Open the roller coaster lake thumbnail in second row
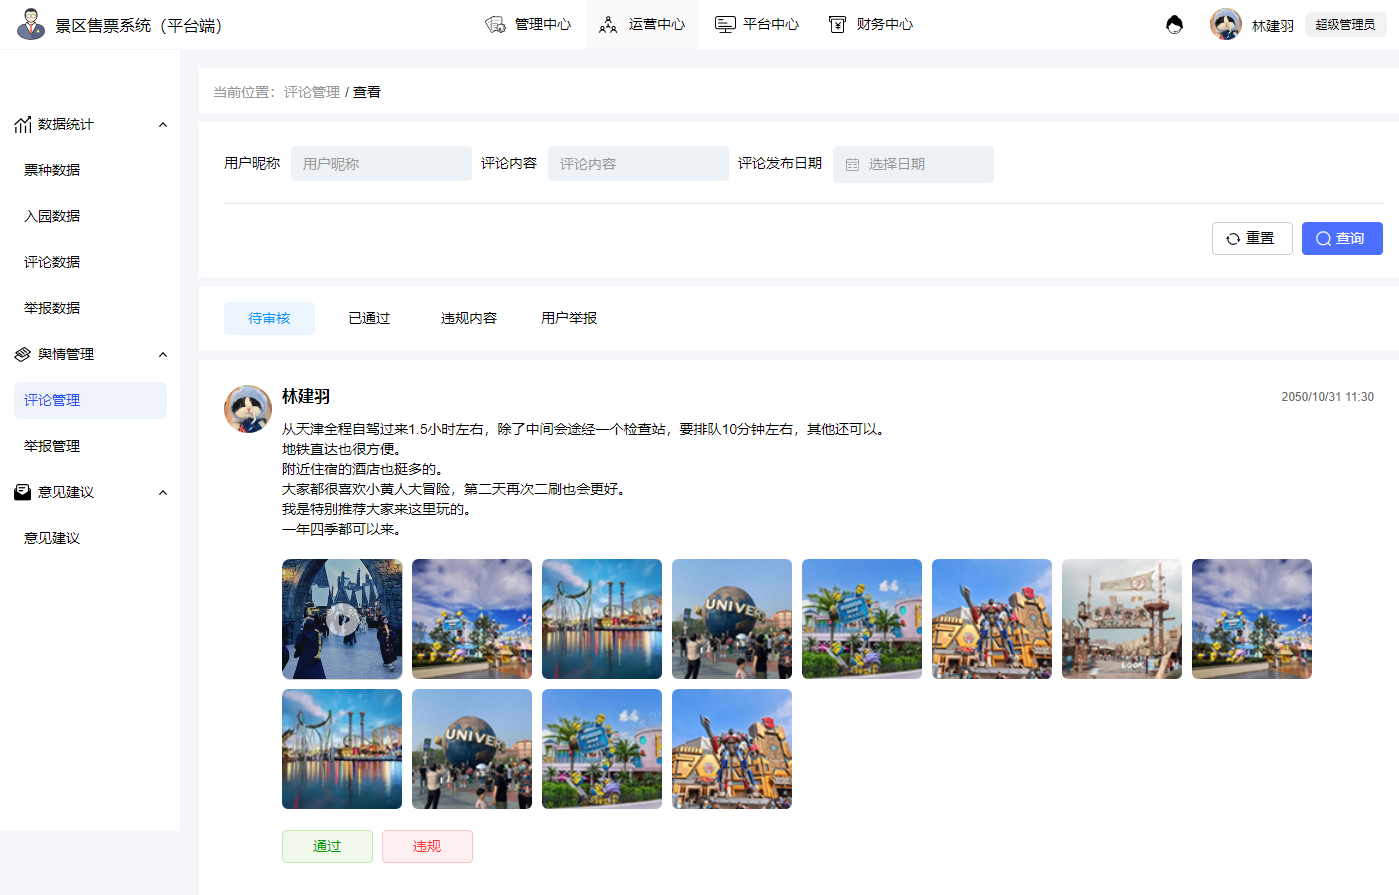 click(342, 749)
